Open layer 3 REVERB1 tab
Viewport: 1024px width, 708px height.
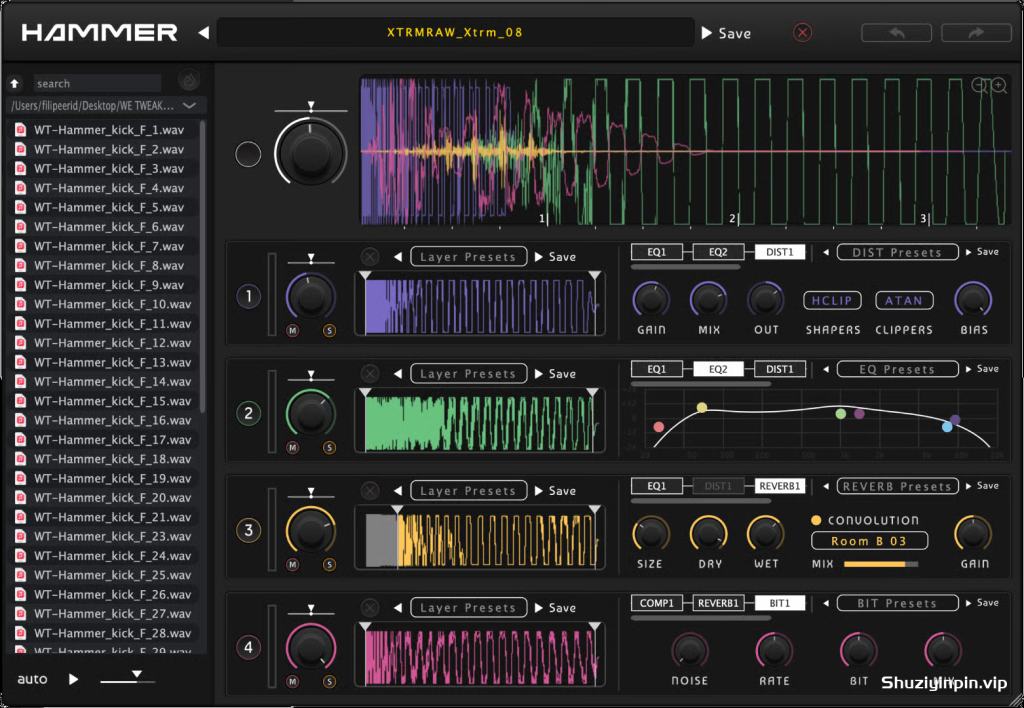[780, 486]
